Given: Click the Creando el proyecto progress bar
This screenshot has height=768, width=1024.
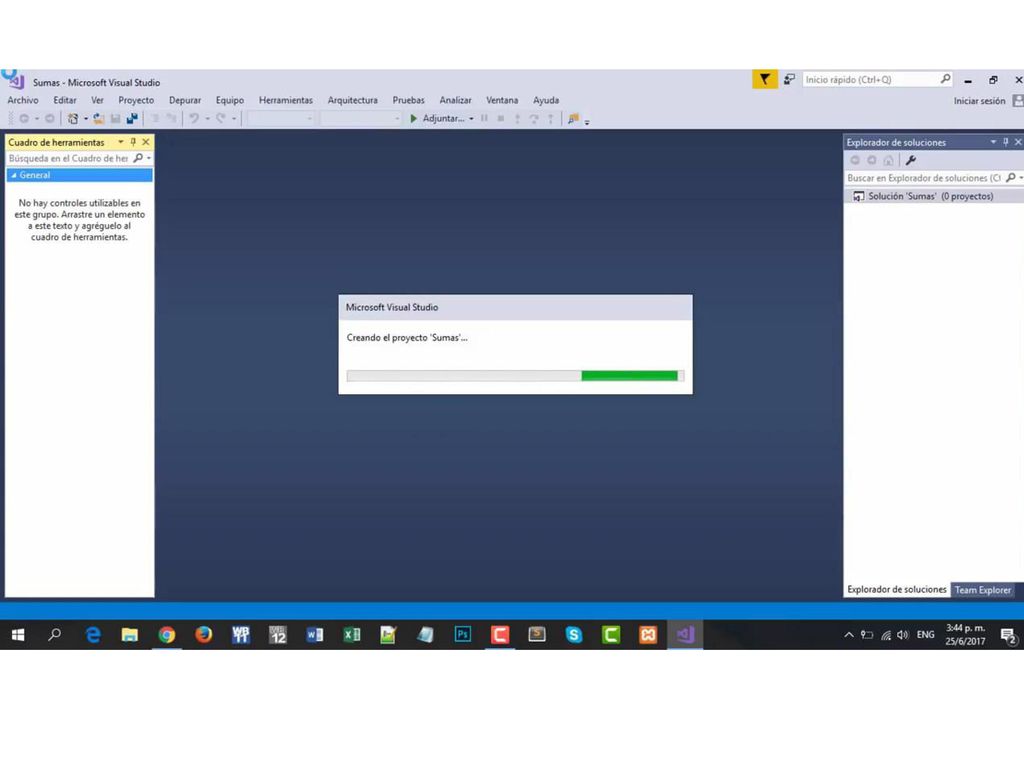Looking at the screenshot, I should [515, 376].
